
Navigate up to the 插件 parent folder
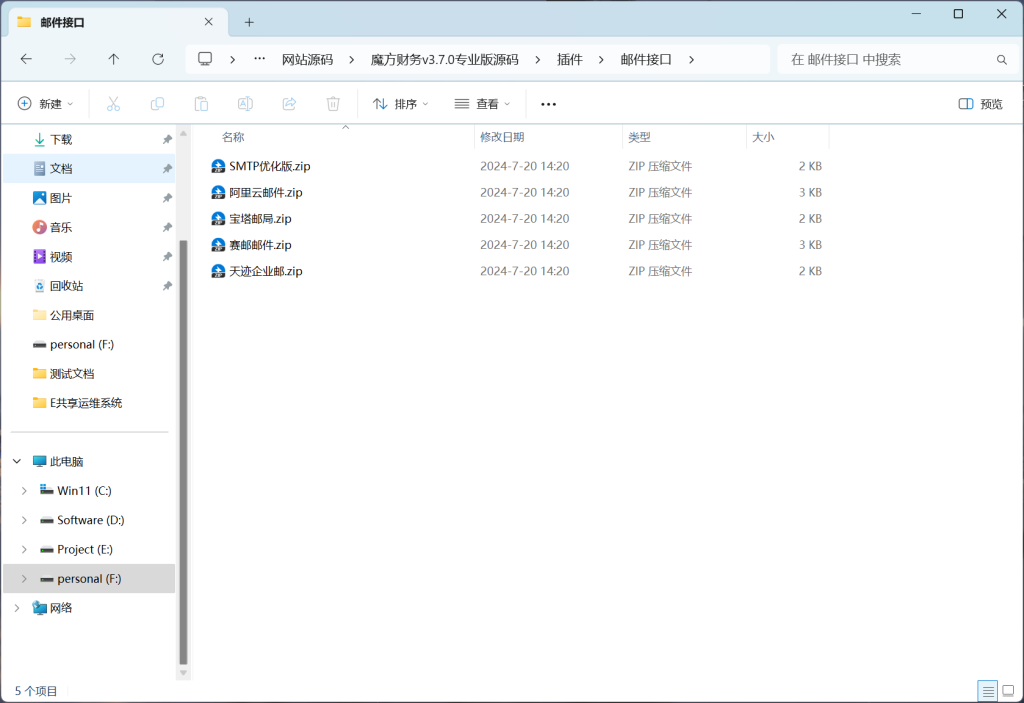click(x=111, y=59)
